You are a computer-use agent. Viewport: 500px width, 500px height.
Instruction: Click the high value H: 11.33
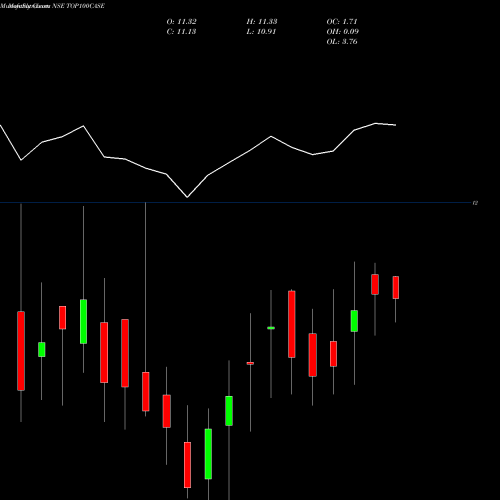262,22
